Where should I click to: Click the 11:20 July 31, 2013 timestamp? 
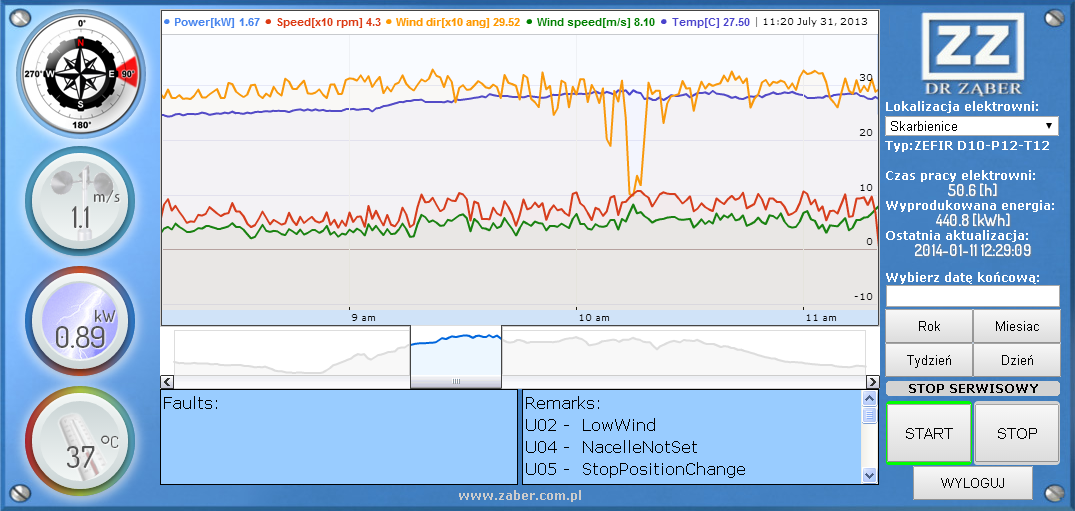[815, 22]
